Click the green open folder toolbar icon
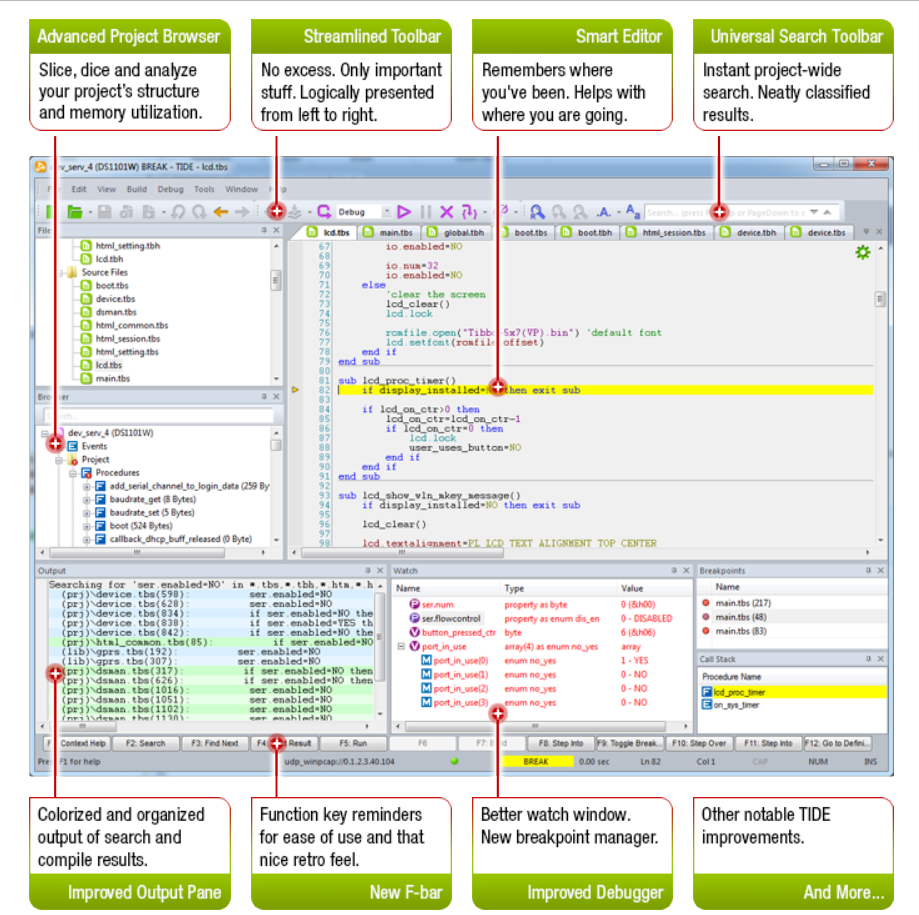Viewport: 919px width, 915px height. [x=75, y=212]
